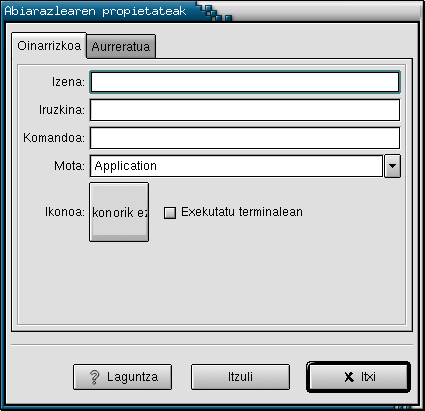425x411 pixels.
Task: Click the X icon on Itxi button
Action: pos(349,377)
